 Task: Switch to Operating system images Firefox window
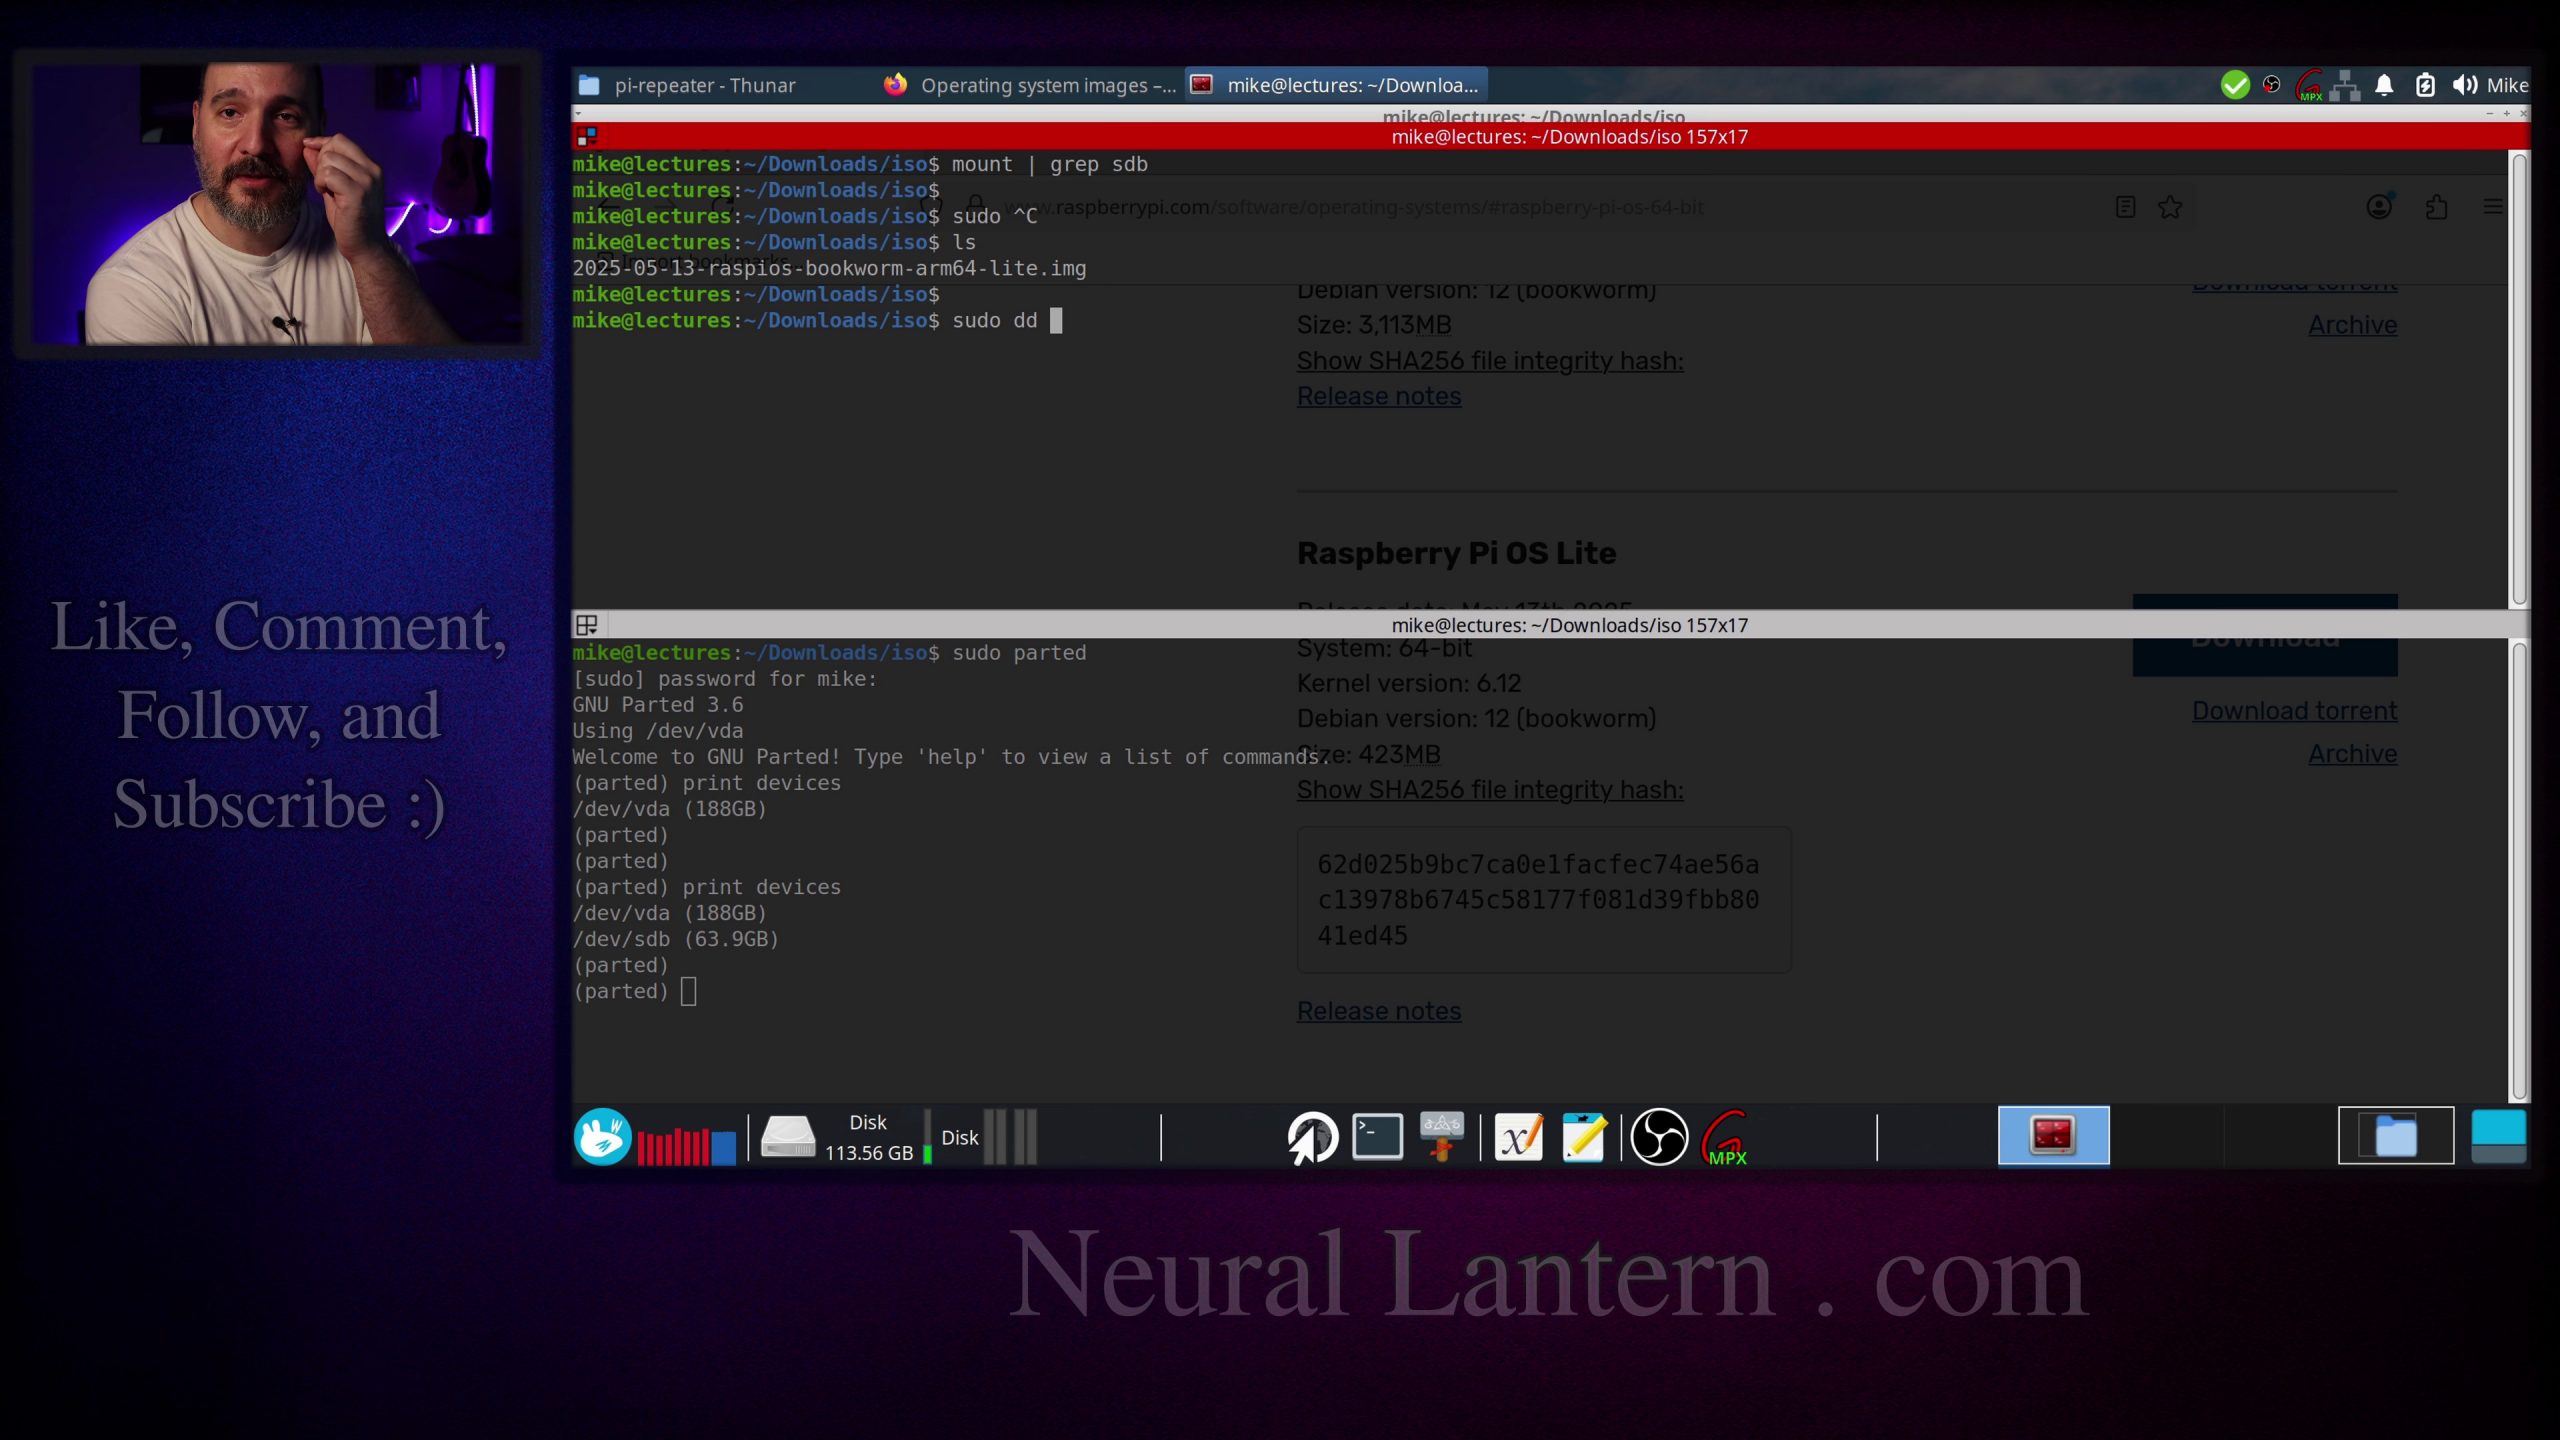click(1030, 85)
